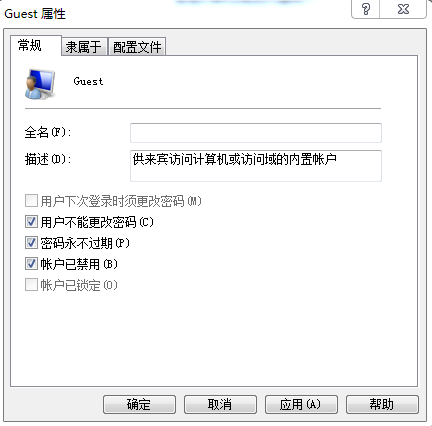Uncheck 帐户已禁用 checkbox
432x426 pixels.
[x=31, y=264]
